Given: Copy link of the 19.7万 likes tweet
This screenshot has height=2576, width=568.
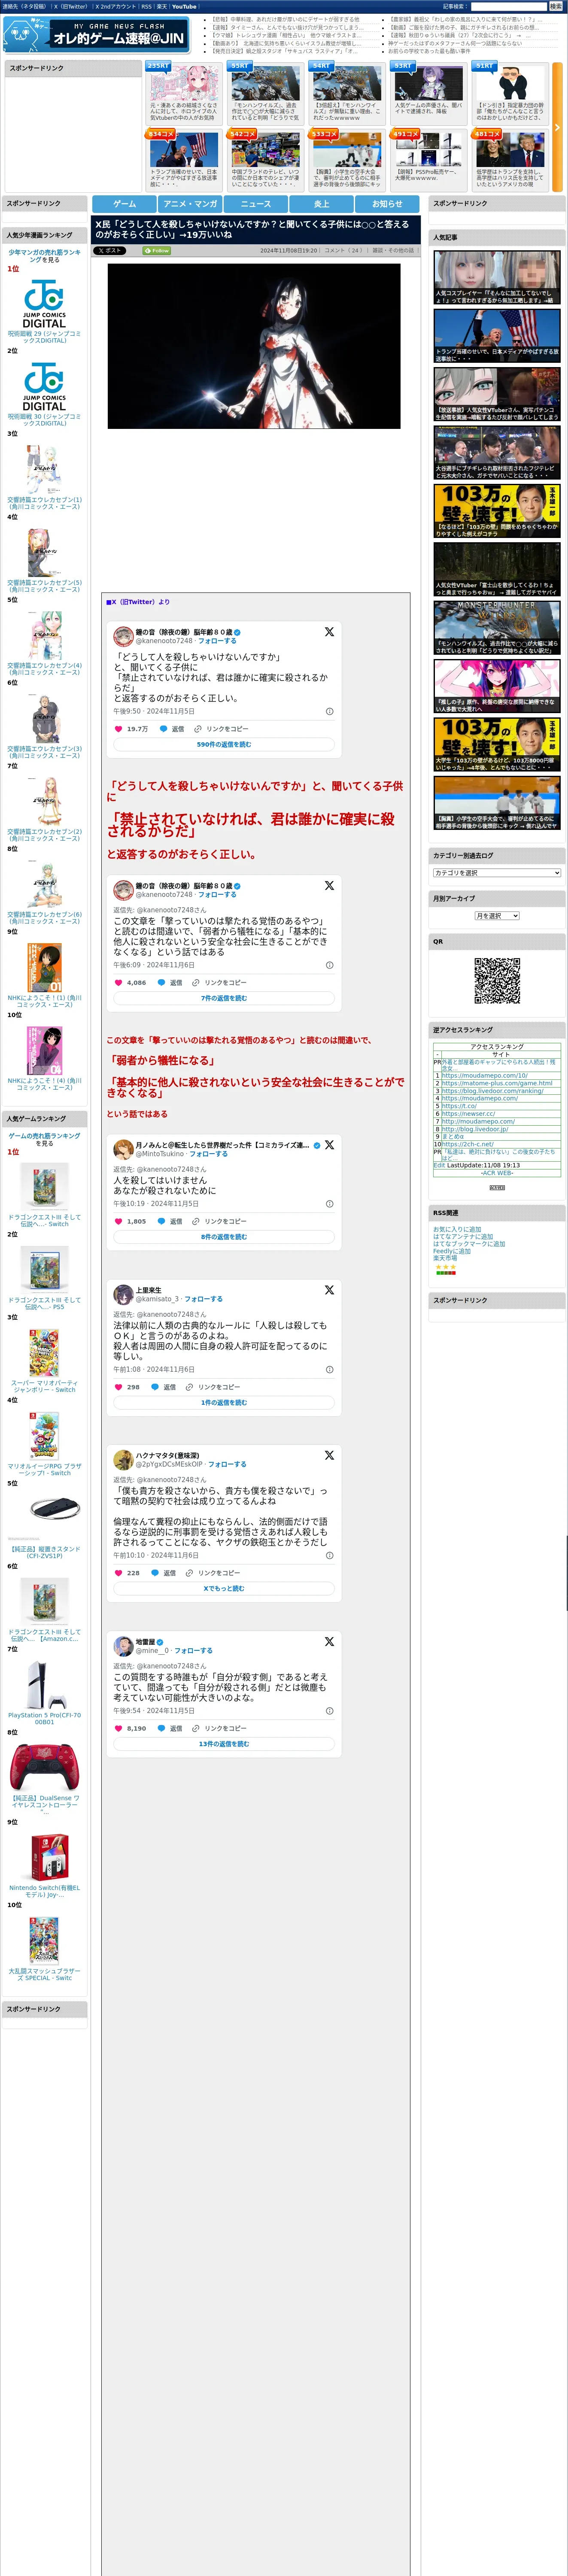Looking at the screenshot, I should (222, 729).
